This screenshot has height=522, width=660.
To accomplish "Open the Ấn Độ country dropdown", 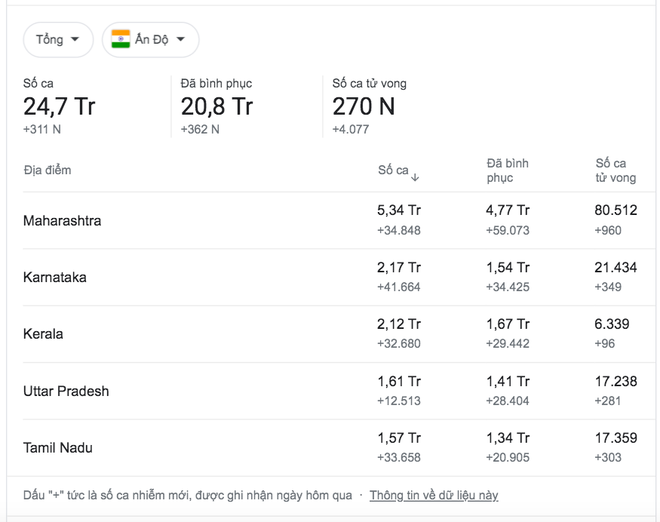I will click(x=150, y=40).
